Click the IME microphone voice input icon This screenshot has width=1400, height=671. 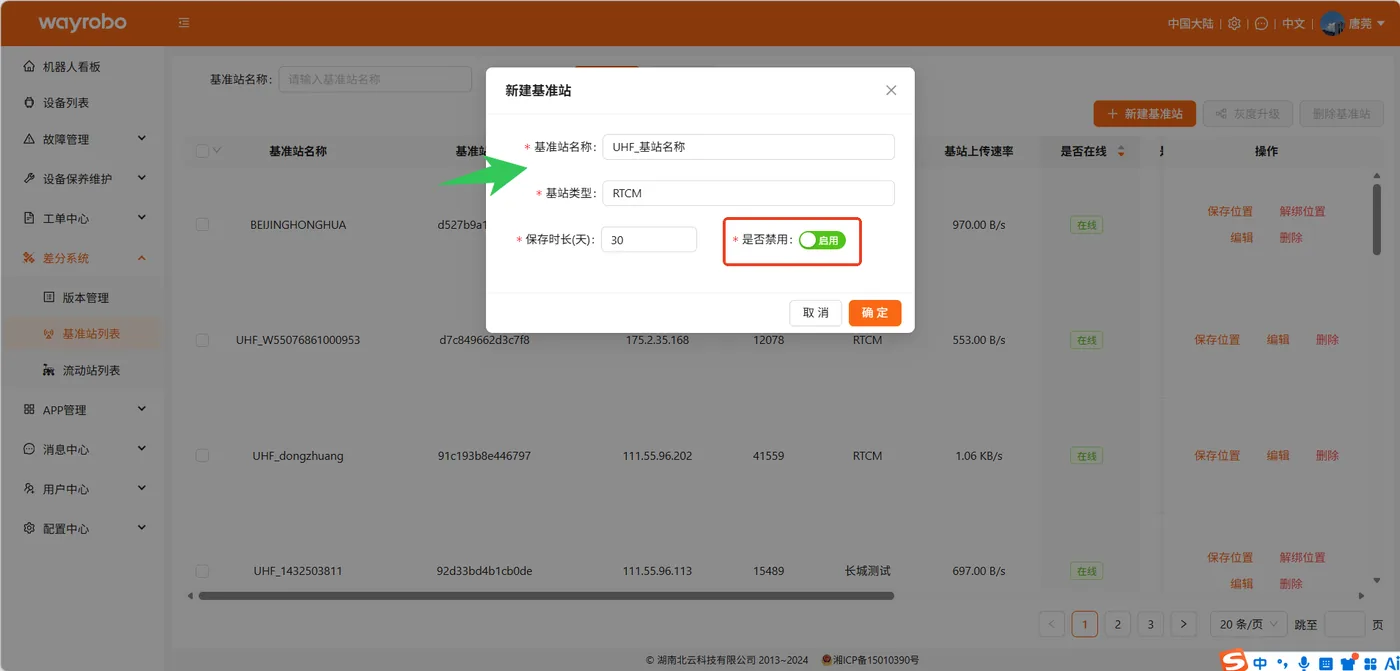tap(1303, 663)
